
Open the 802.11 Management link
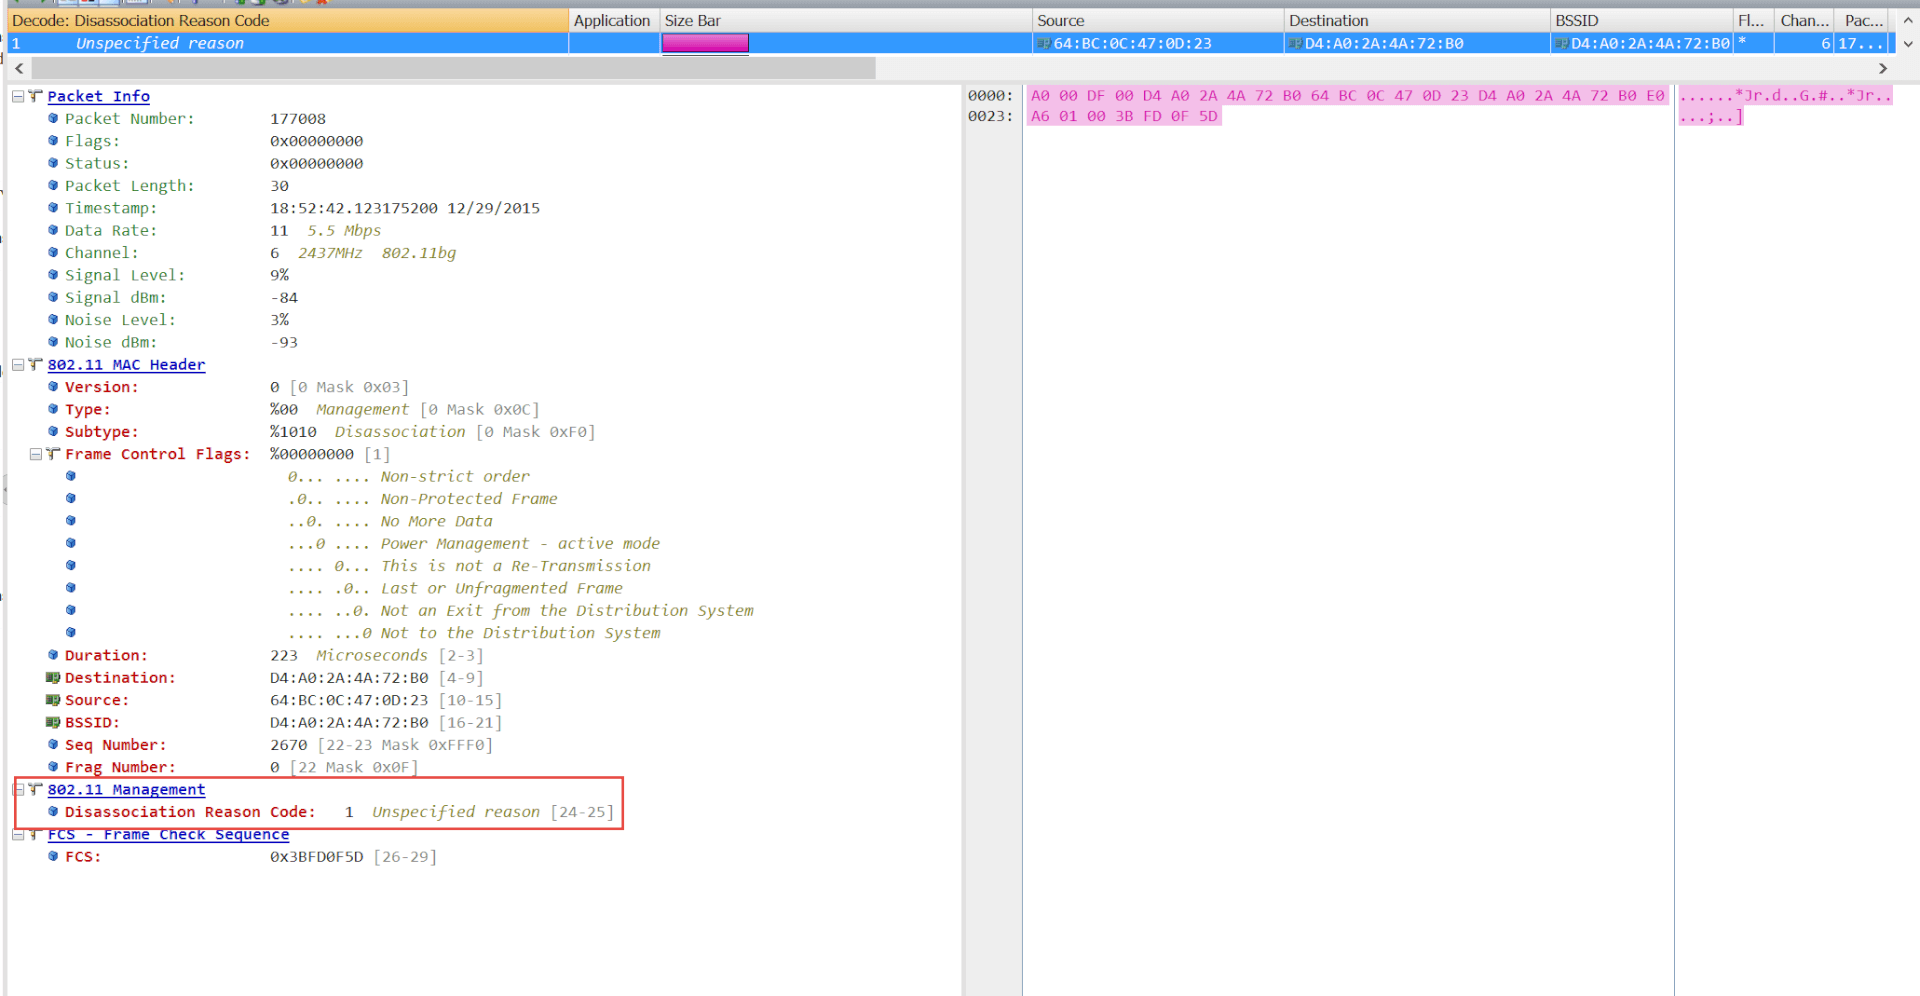point(126,789)
